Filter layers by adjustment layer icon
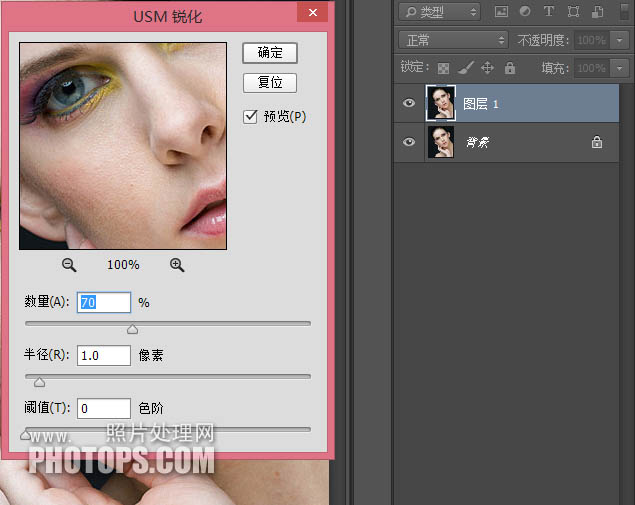The height and width of the screenshot is (505, 635). pos(525,11)
